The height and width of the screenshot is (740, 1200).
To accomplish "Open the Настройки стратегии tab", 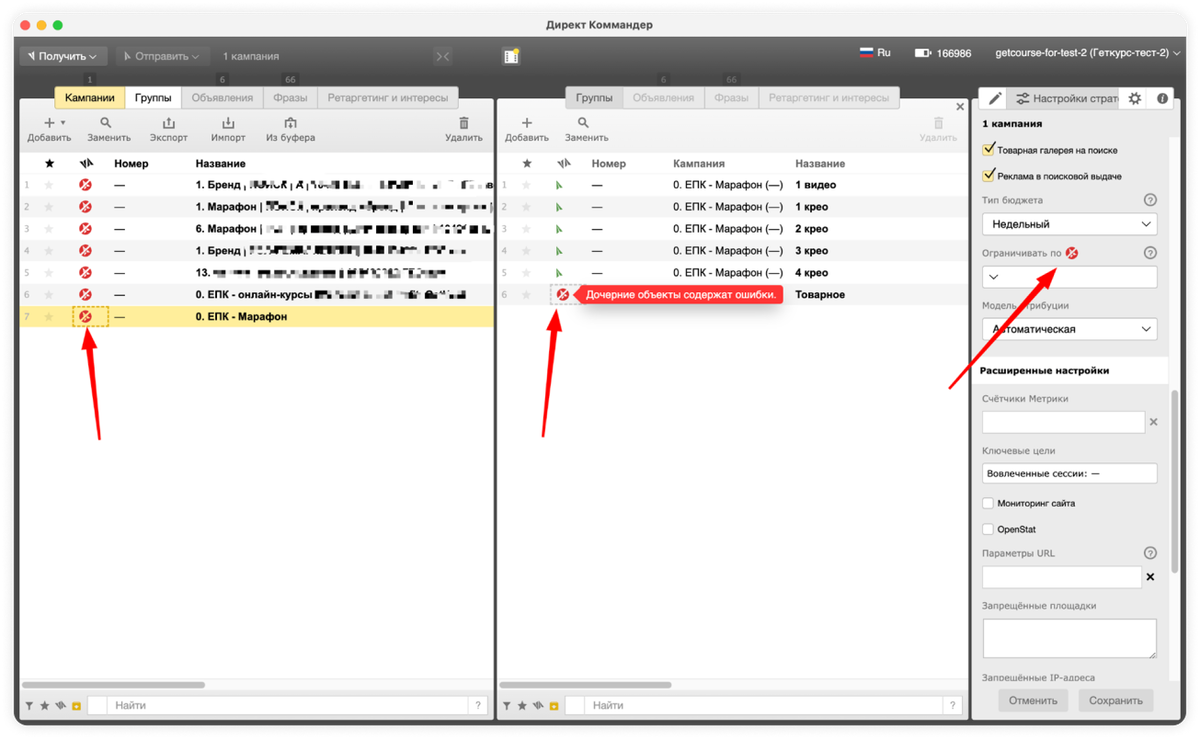I will coord(1066,98).
